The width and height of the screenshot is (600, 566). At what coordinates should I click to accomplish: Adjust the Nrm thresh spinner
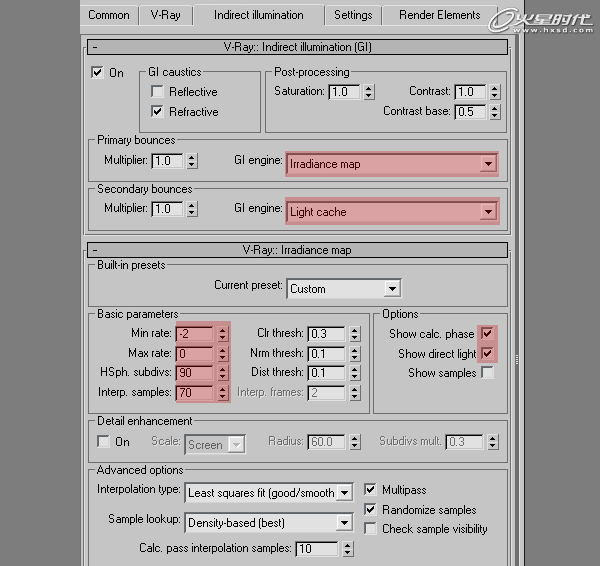(354, 354)
